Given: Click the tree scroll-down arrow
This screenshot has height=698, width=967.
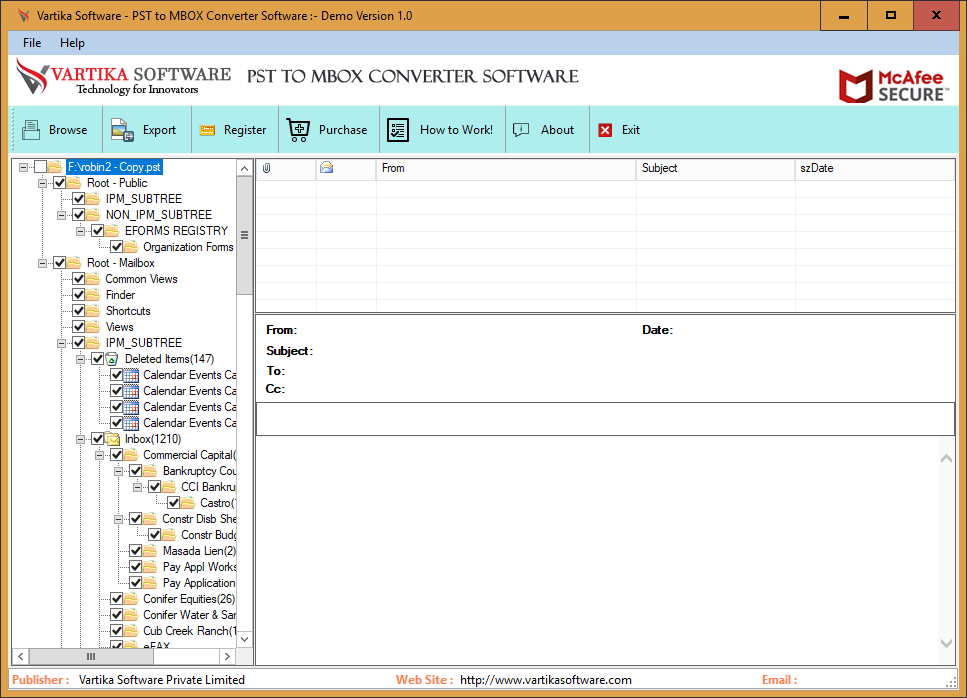Looking at the screenshot, I should point(244,639).
